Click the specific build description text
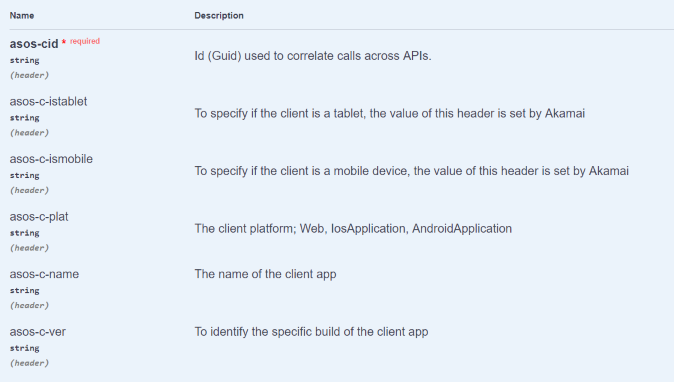 click(x=312, y=332)
